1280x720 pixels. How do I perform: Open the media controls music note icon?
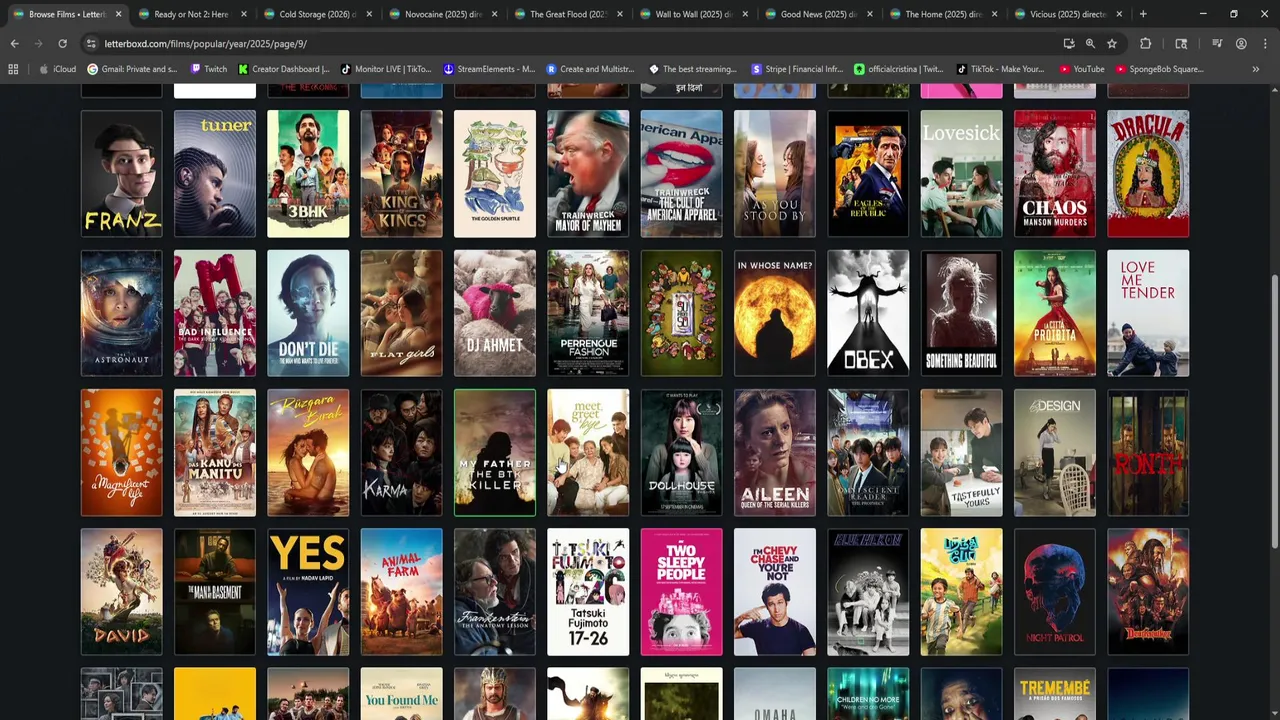[x=1217, y=44]
